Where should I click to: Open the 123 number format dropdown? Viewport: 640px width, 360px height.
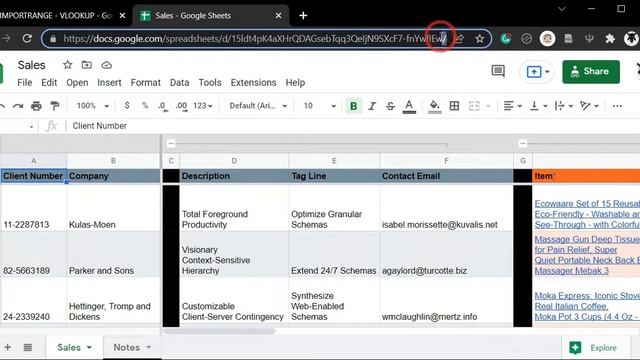tap(203, 106)
